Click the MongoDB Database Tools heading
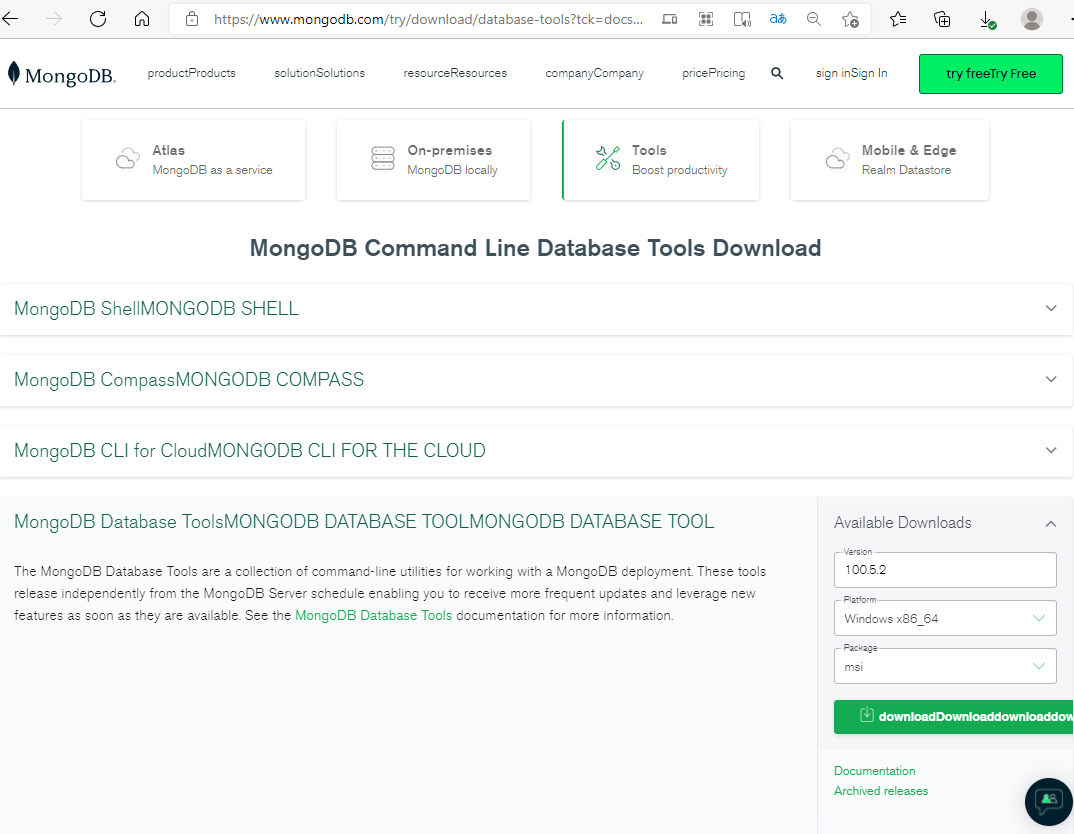 [364, 522]
